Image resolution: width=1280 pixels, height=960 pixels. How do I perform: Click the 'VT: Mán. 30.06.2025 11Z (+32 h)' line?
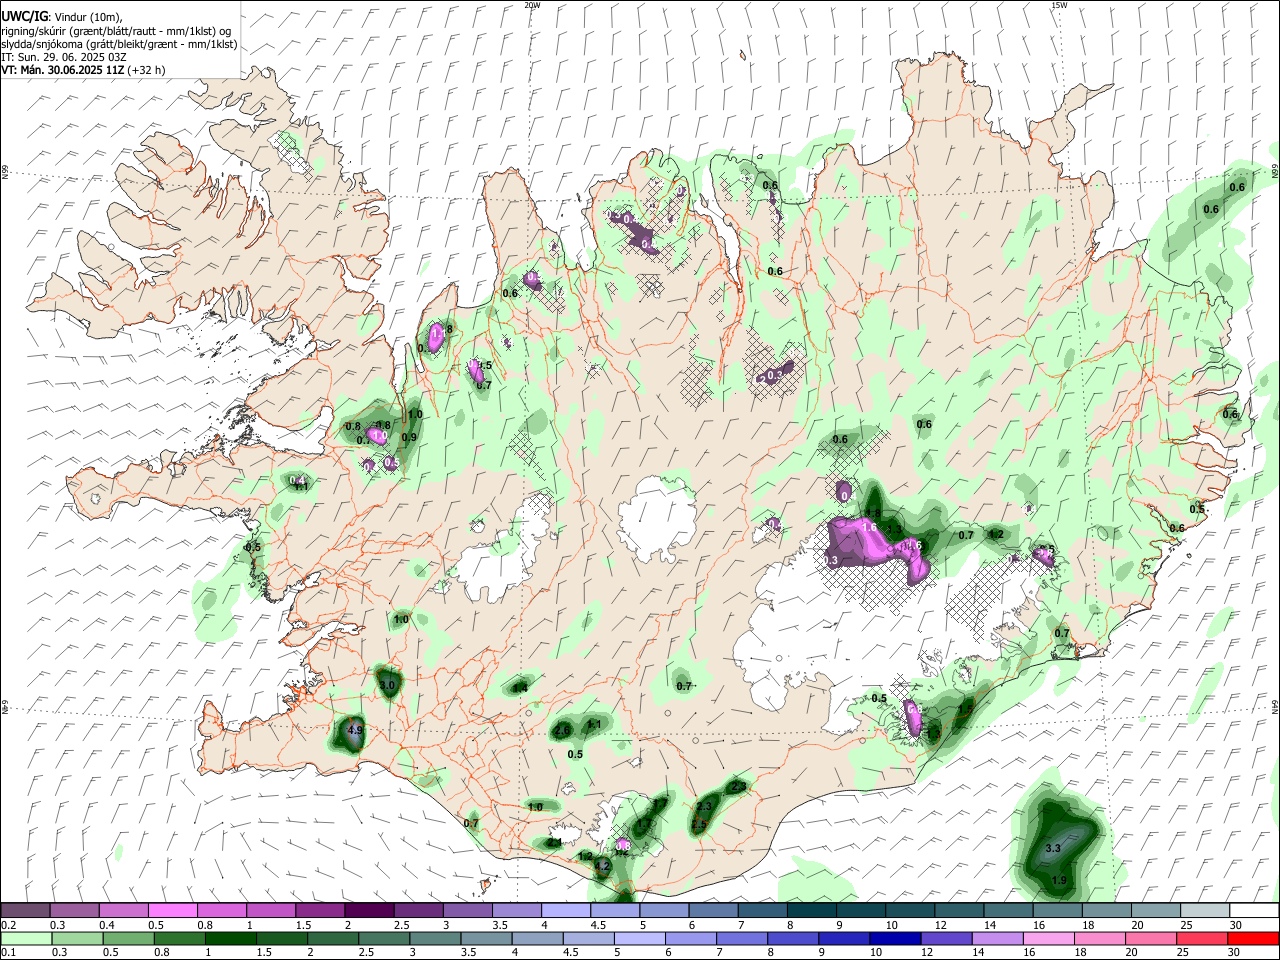(84, 70)
